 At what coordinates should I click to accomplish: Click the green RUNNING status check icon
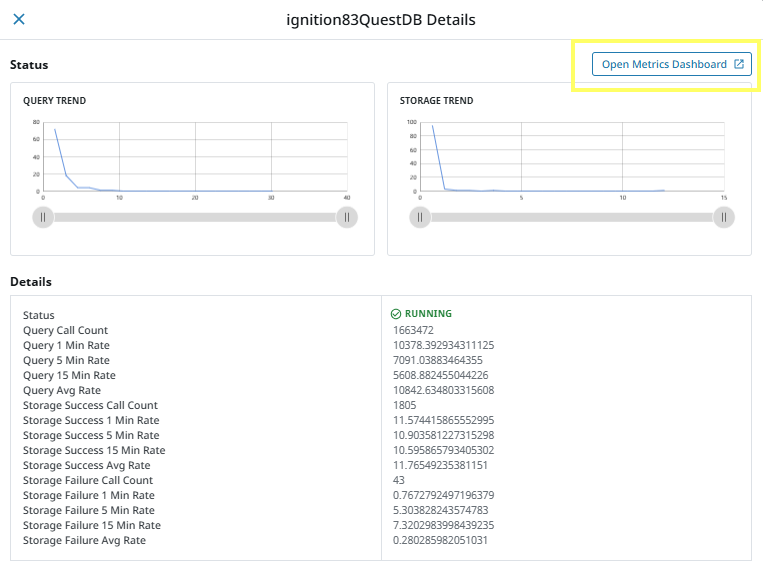tap(396, 314)
